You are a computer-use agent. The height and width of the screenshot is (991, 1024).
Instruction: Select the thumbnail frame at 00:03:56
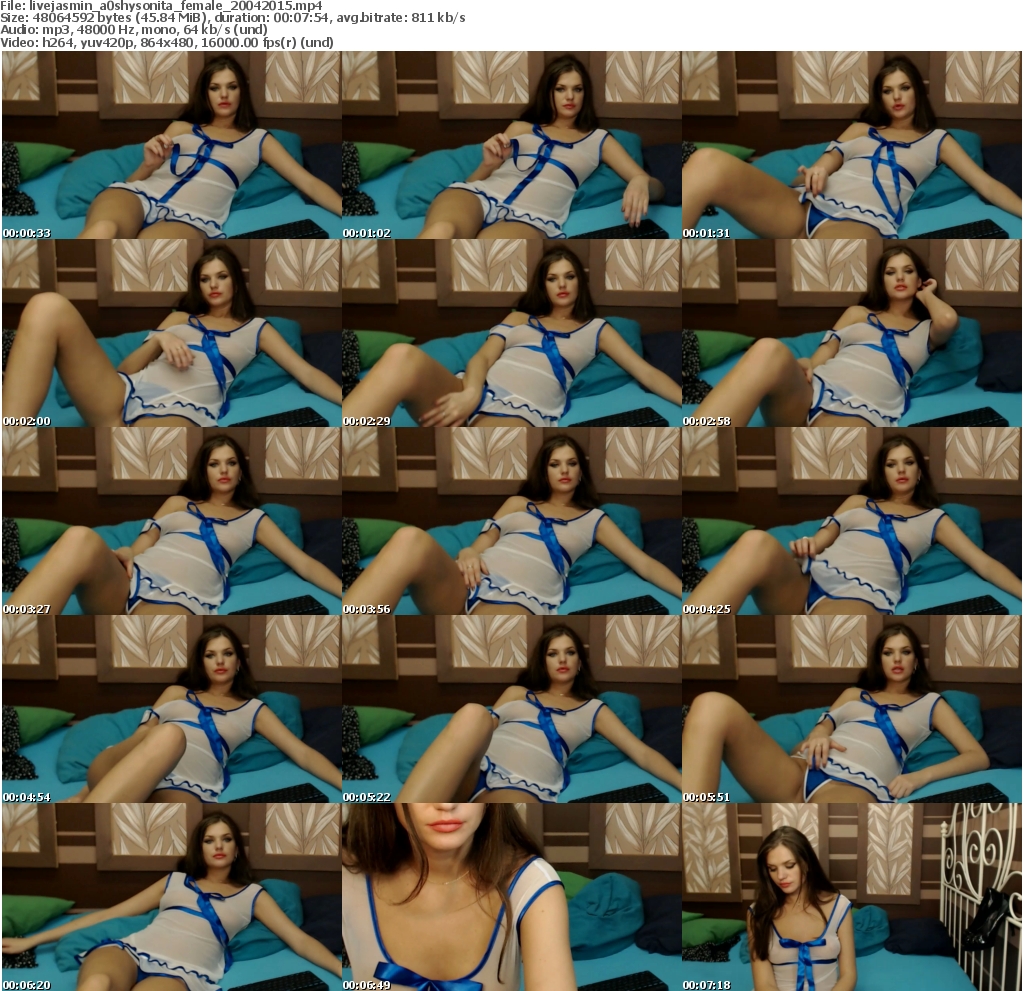coord(511,521)
